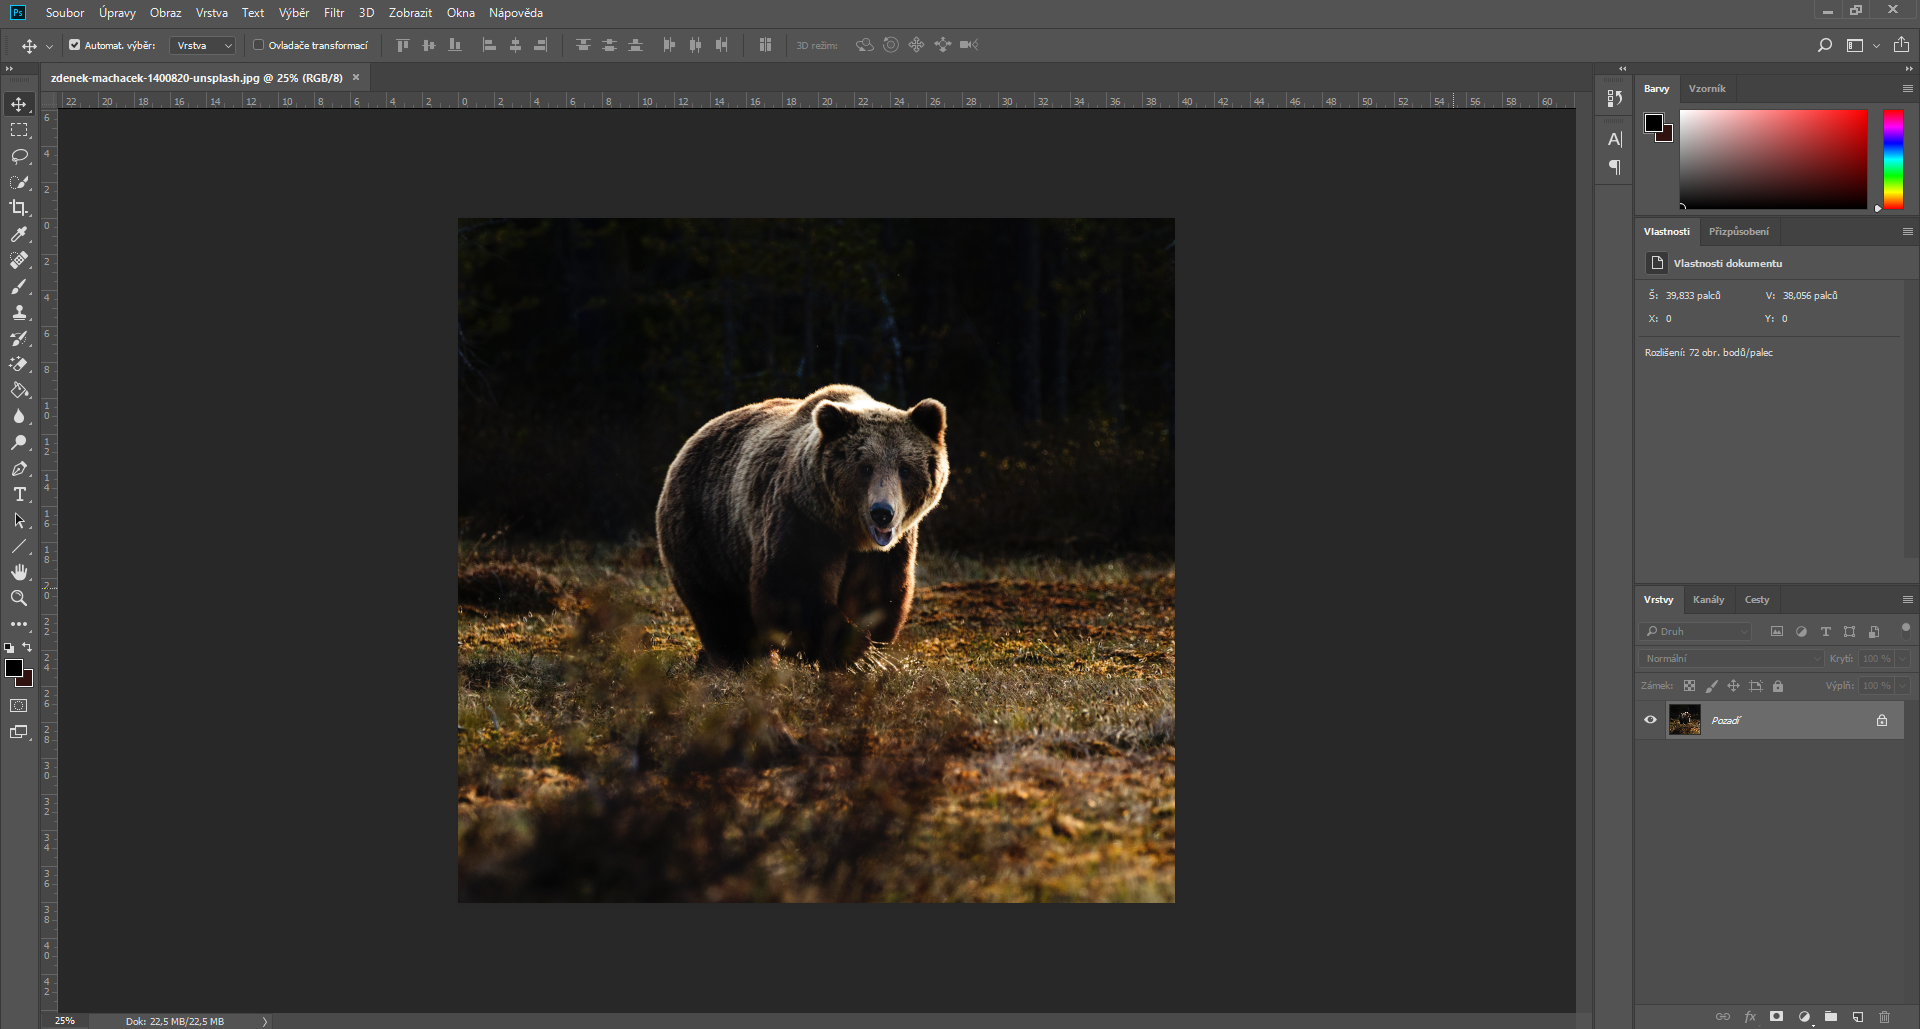
Task: Enable Ovladače transformací checkbox
Action: (x=257, y=44)
